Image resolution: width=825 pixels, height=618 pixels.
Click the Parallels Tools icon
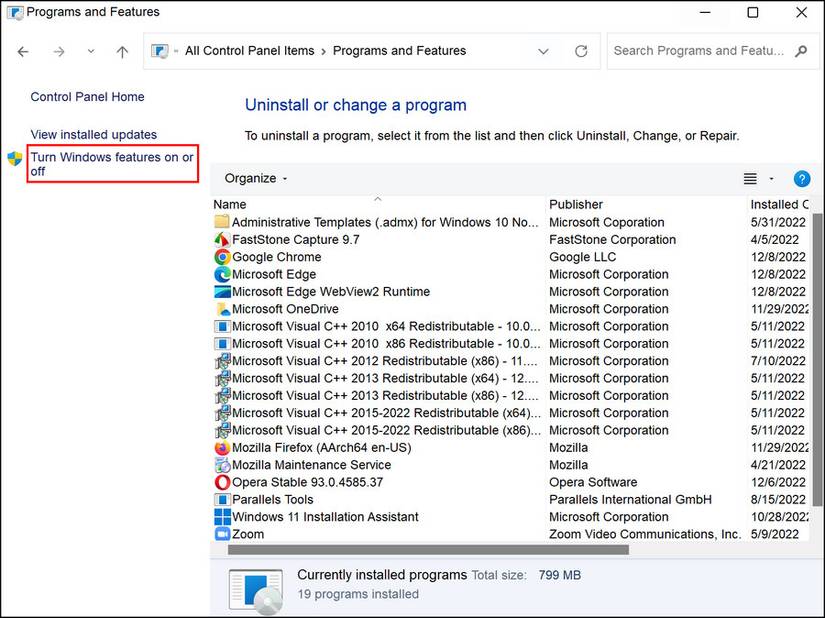[222, 499]
